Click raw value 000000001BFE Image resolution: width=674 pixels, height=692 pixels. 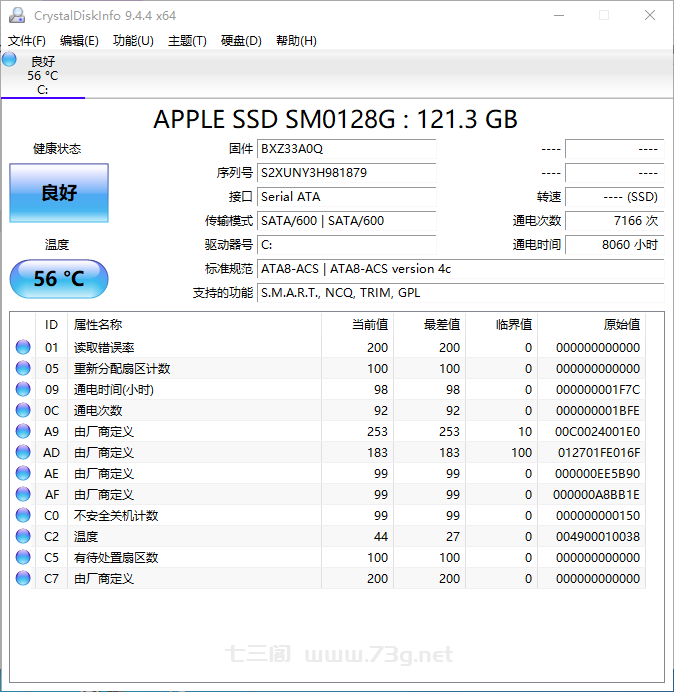click(598, 410)
